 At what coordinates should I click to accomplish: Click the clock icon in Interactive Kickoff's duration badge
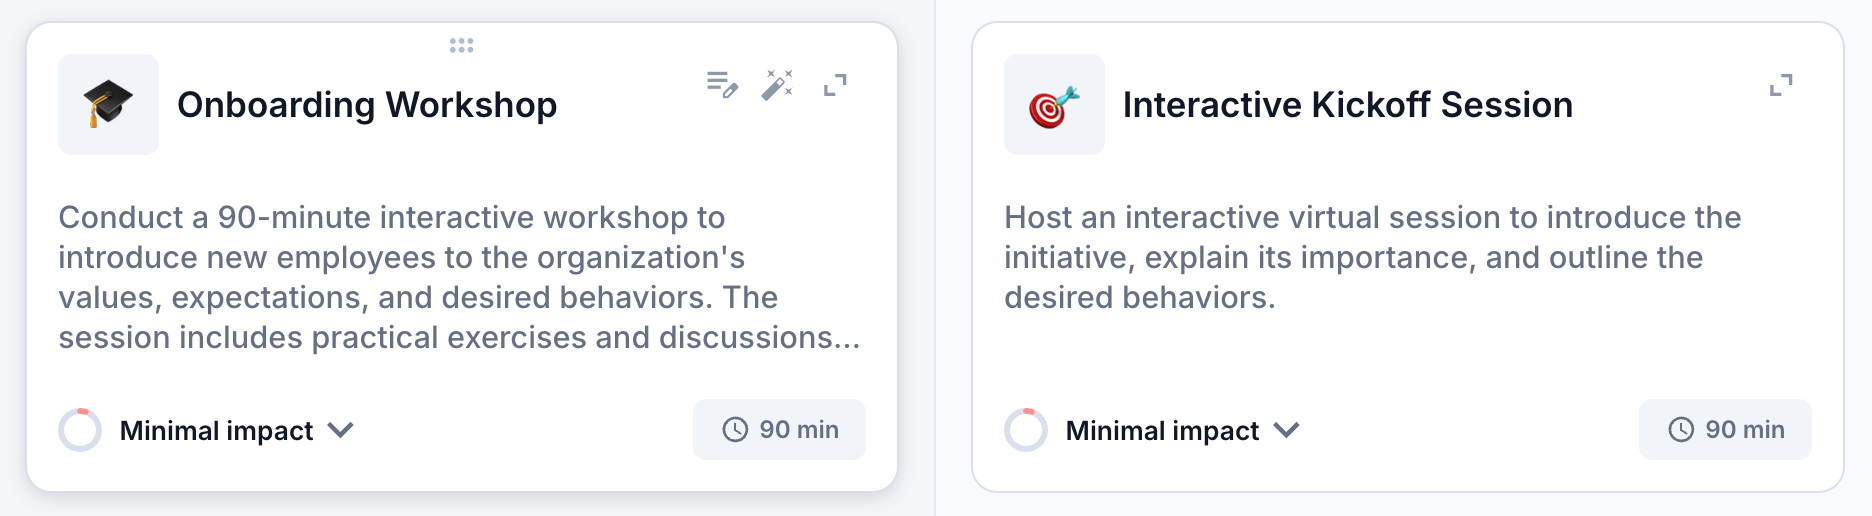point(1681,430)
